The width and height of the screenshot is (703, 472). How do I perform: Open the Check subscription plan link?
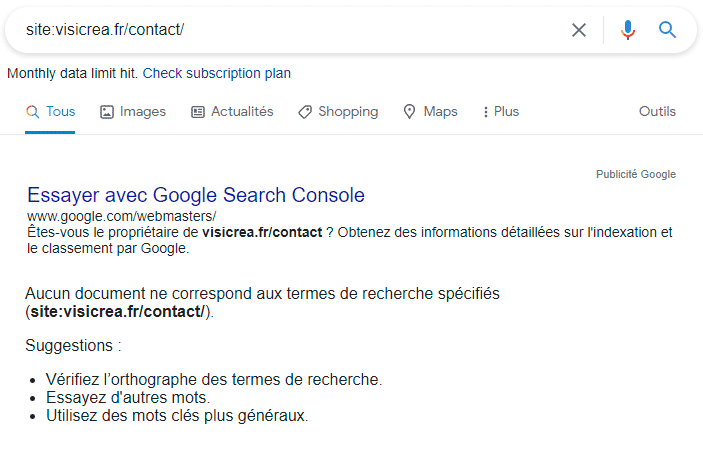pyautogui.click(x=217, y=73)
